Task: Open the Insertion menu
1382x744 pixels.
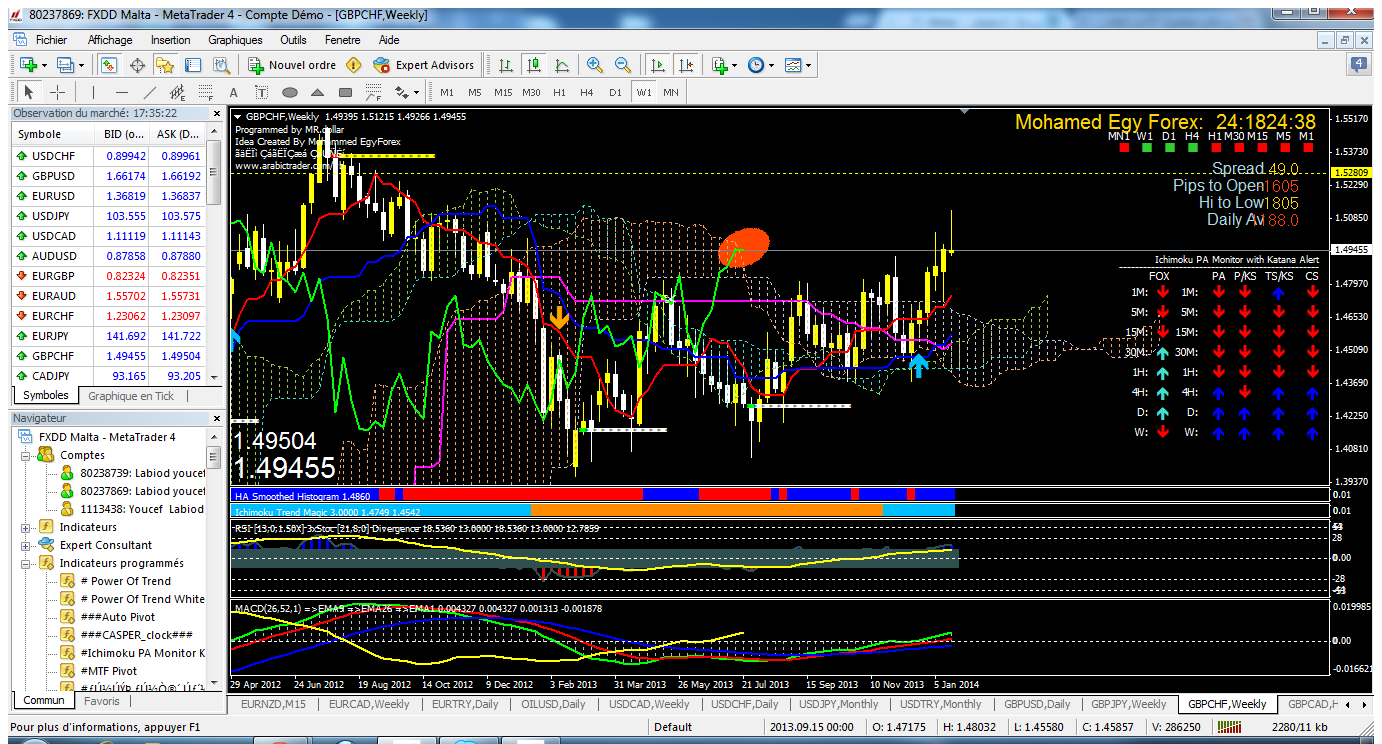Action: 170,40
